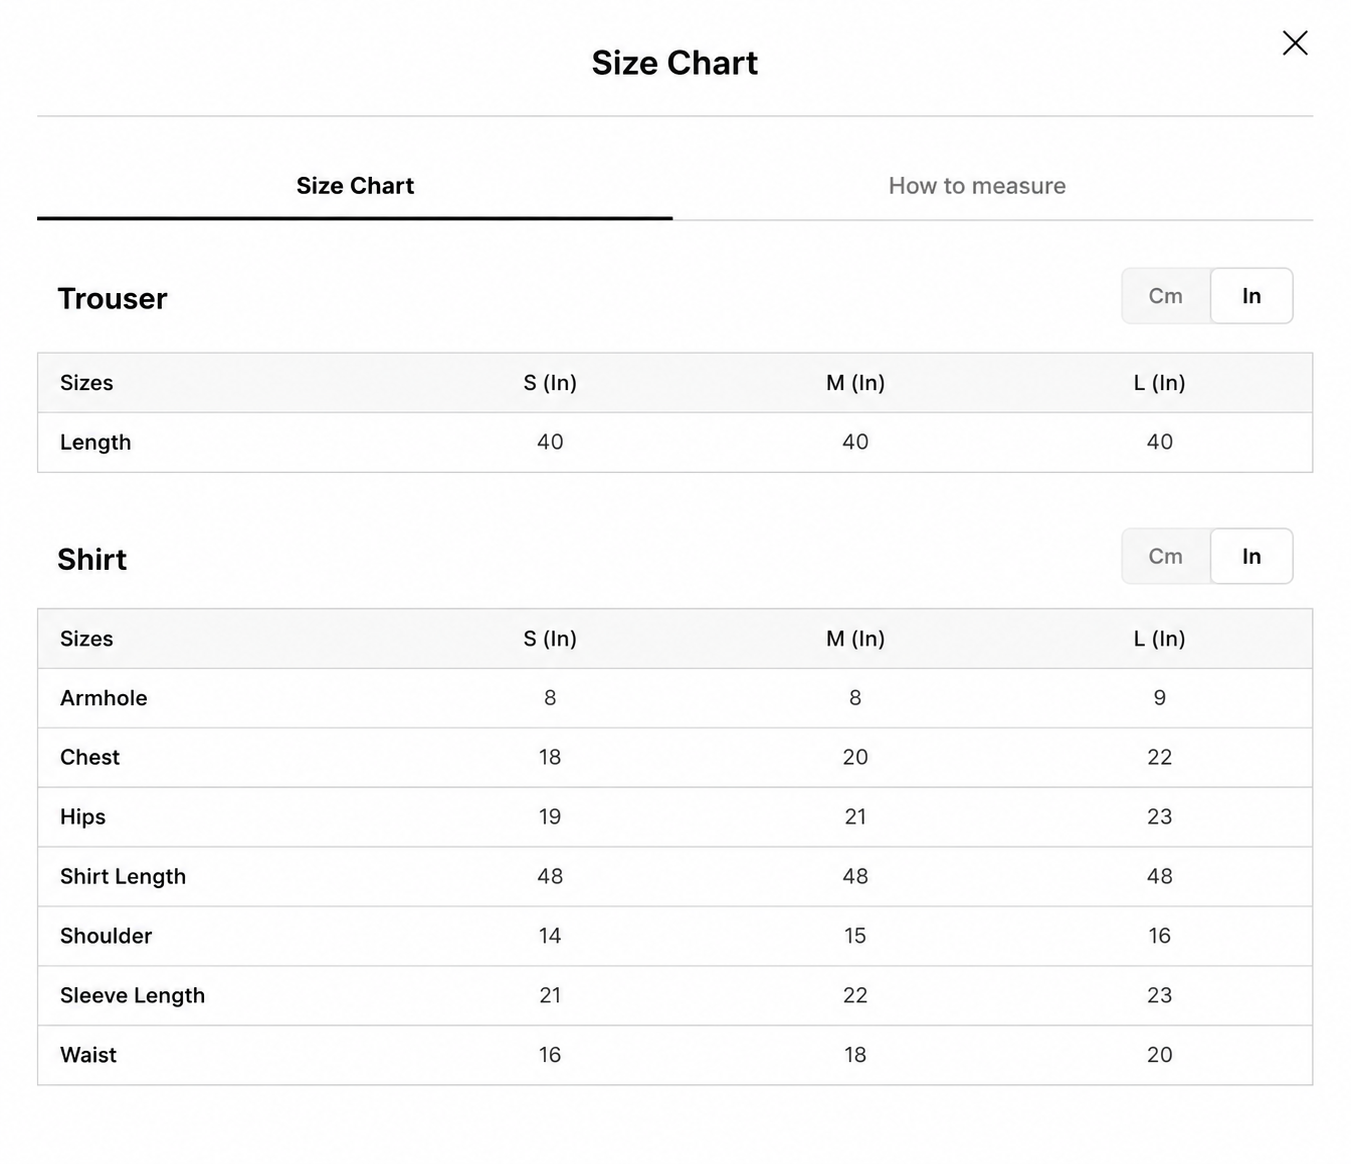Screen dimensions: 1351x1164
Task: Close the Size Chart dialog
Action: [x=1295, y=43]
